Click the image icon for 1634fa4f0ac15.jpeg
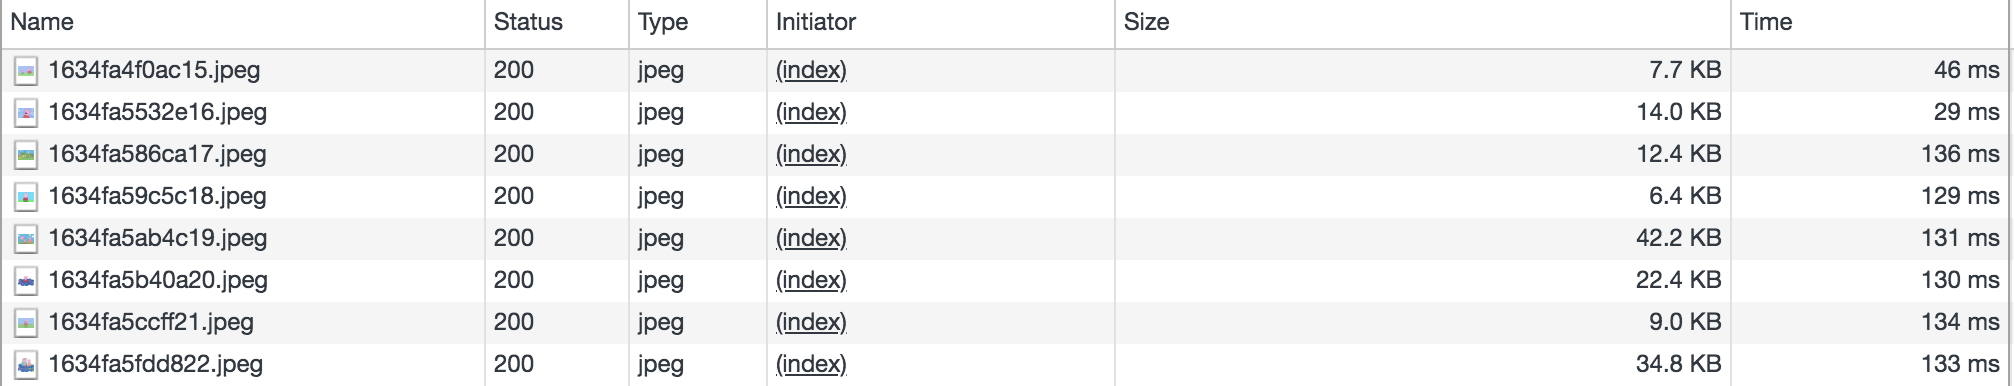The height and width of the screenshot is (386, 2014). click(26, 71)
